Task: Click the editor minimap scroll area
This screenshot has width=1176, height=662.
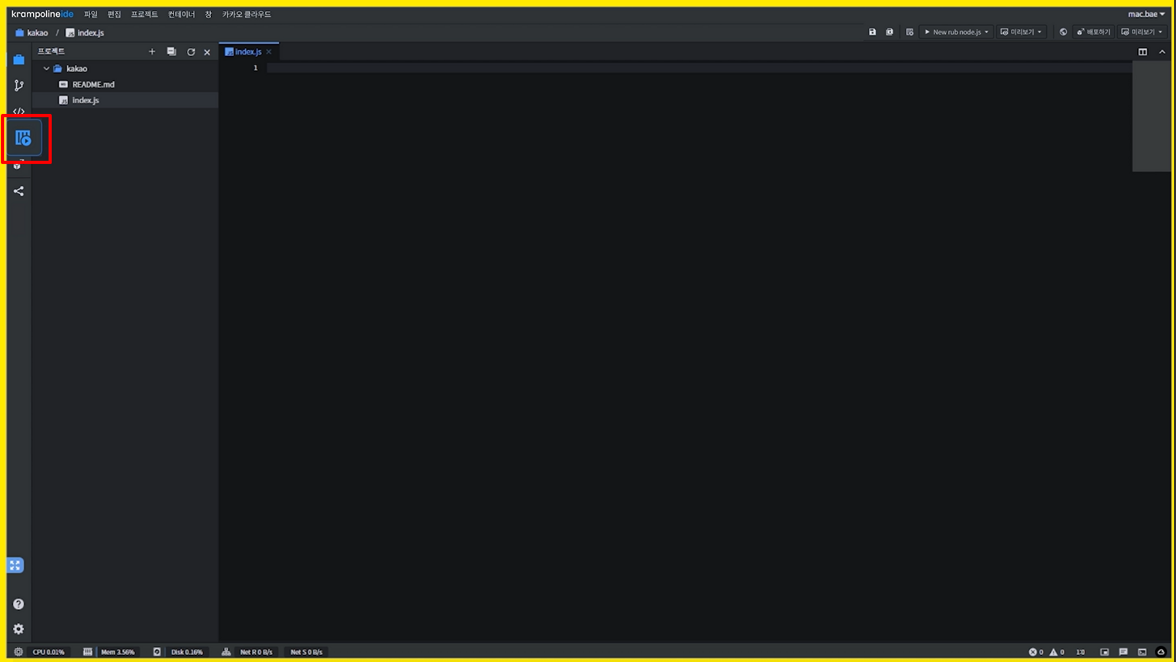Action: (1151, 116)
